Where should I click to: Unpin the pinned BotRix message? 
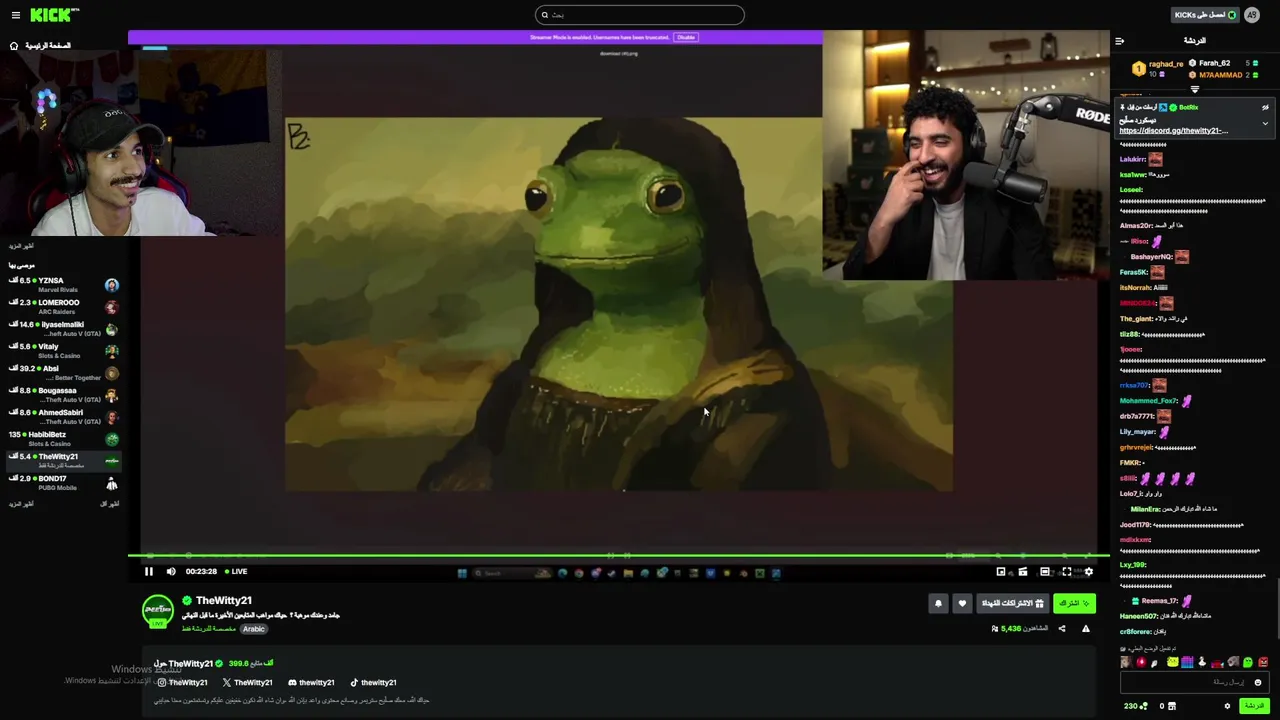click(x=1265, y=107)
